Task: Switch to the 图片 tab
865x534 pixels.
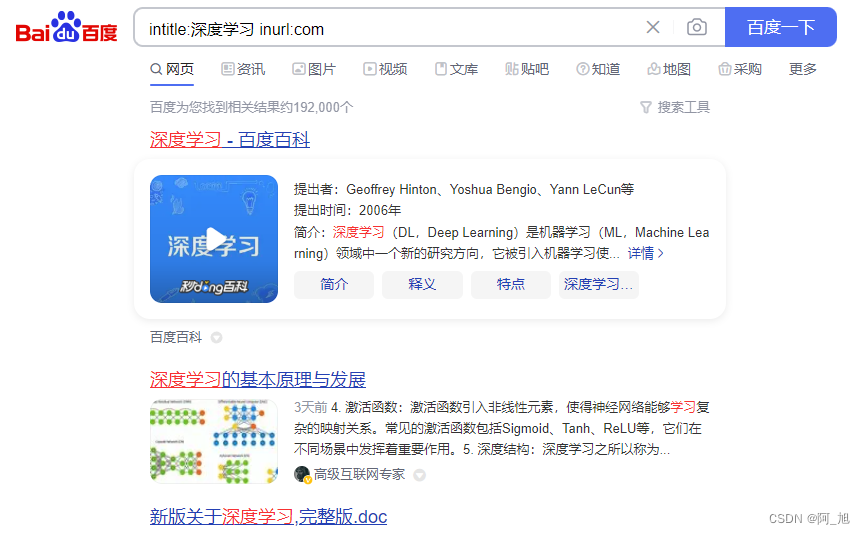Action: [x=314, y=69]
